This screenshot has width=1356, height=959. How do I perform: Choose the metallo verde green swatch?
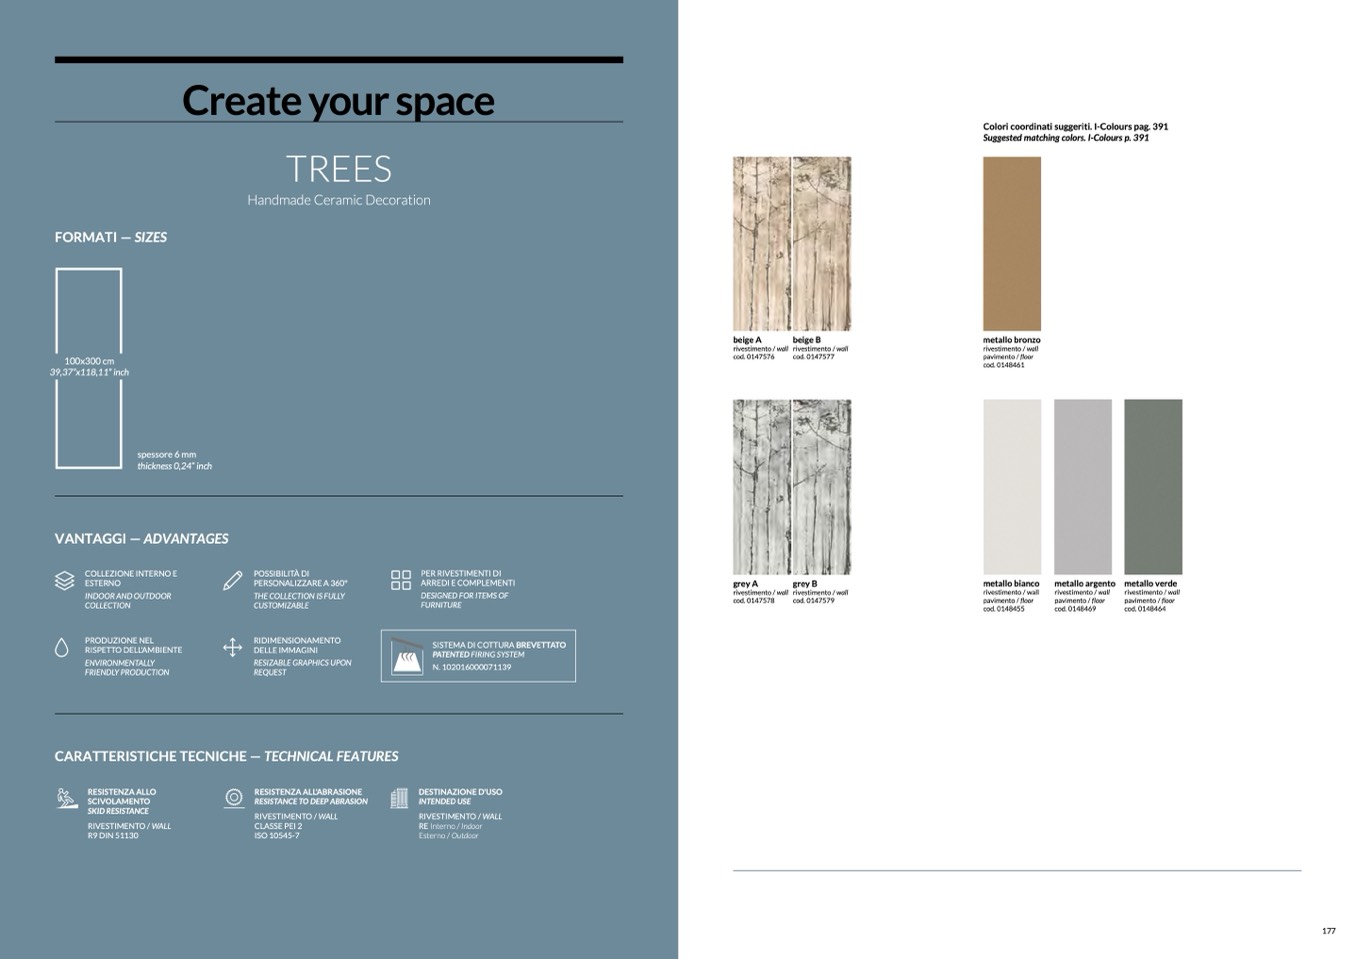click(1152, 486)
